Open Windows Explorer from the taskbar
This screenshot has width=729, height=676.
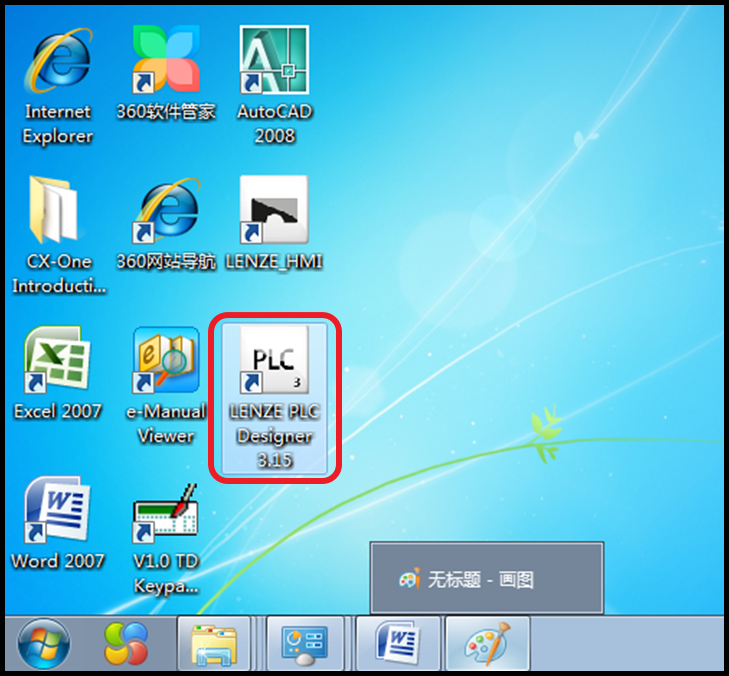pyautogui.click(x=214, y=644)
